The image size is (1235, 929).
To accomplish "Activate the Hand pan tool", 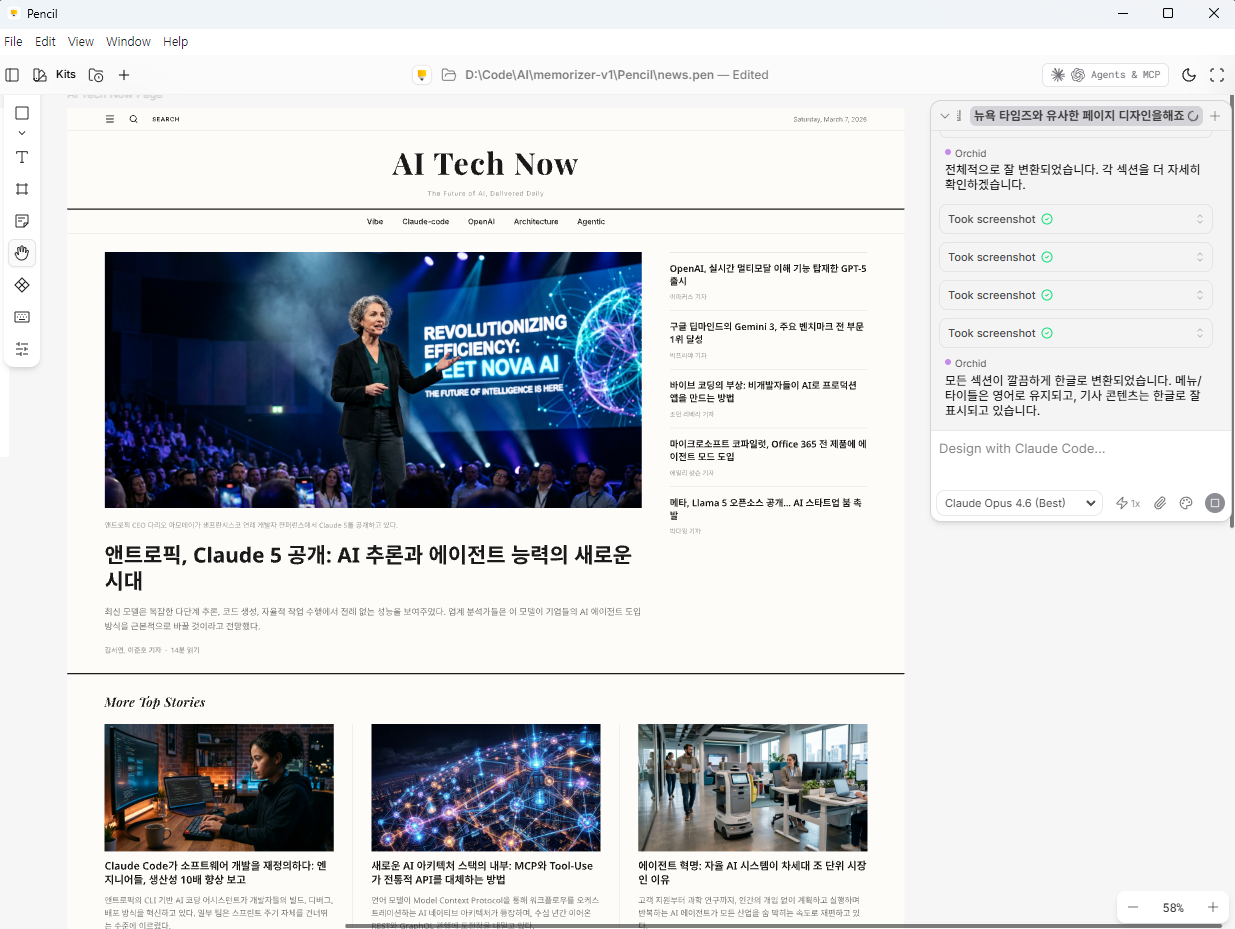I will click(22, 253).
